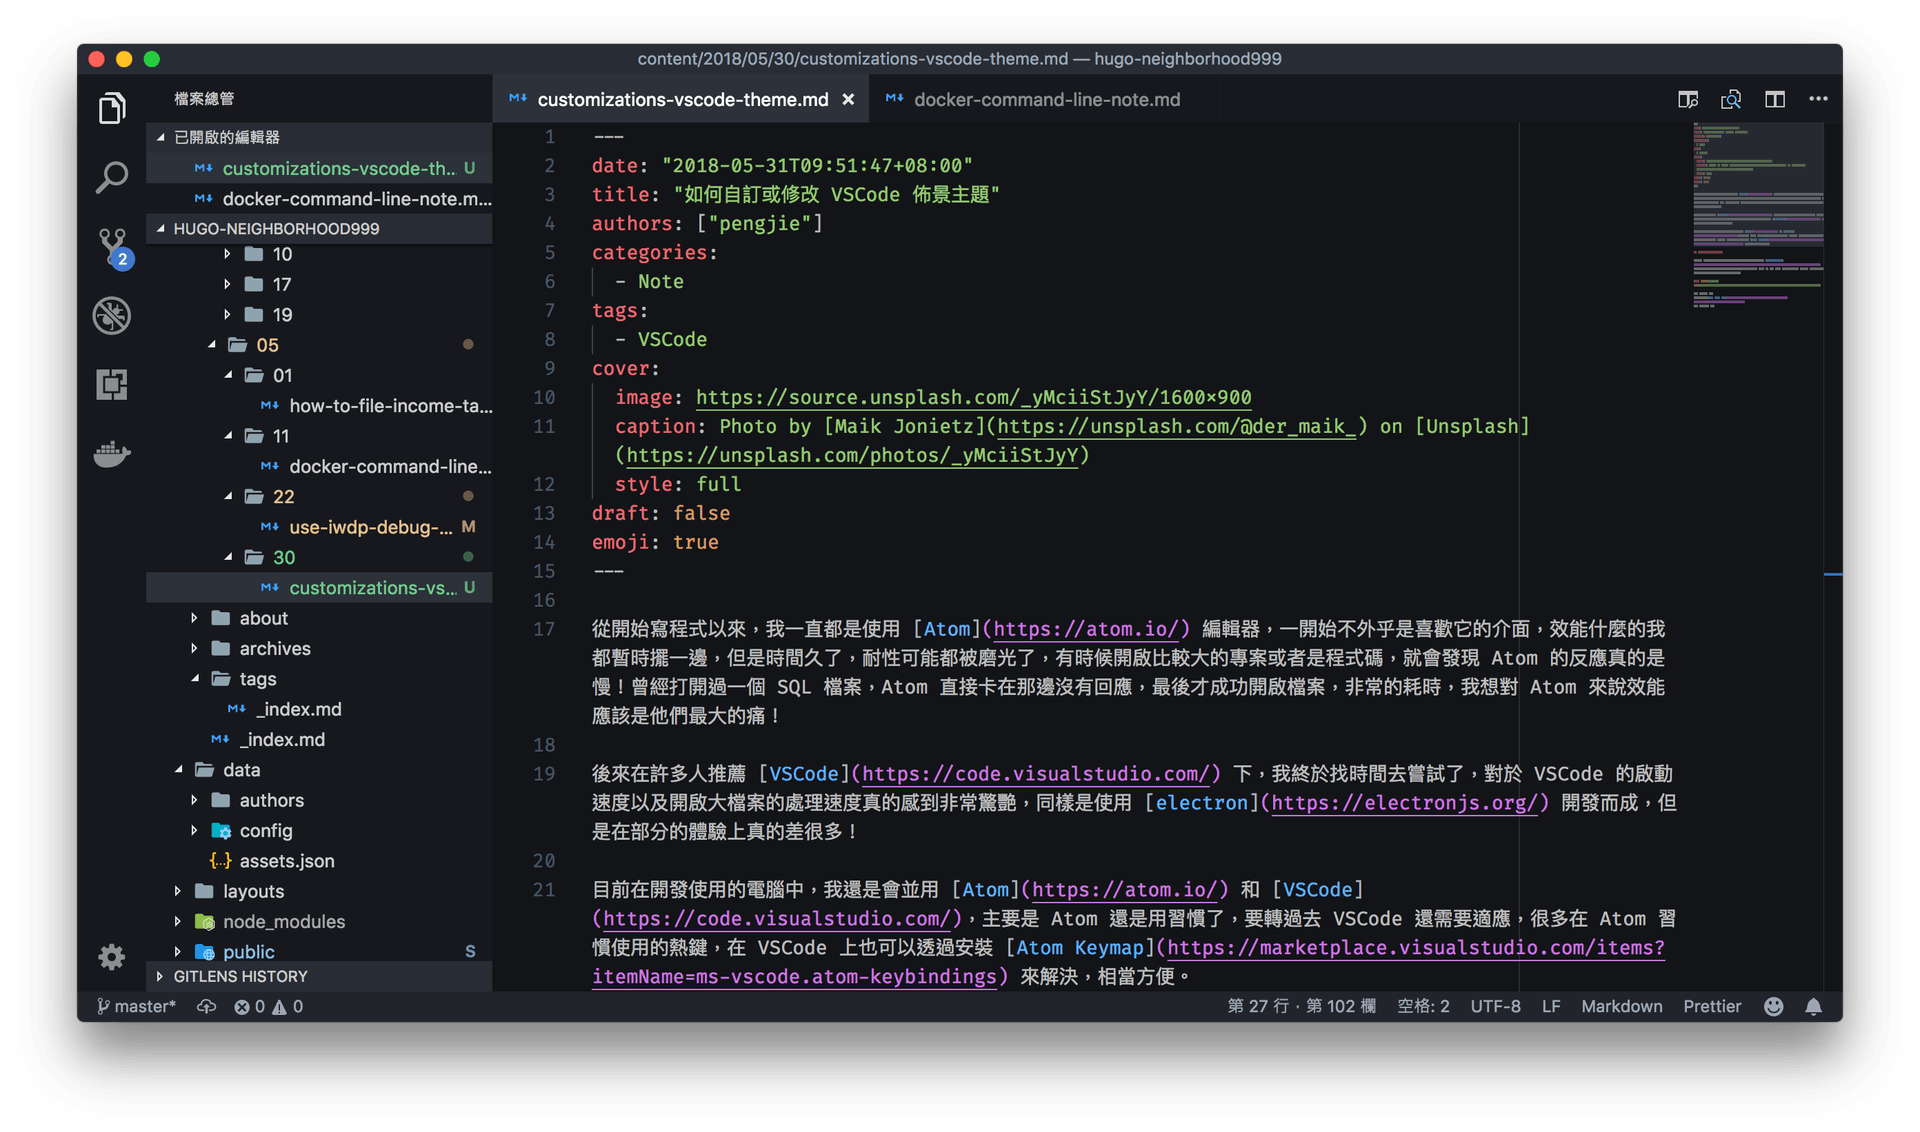The image size is (1920, 1132).
Task: Select customizations-vscode-th.. in open editors
Action: pyautogui.click(x=319, y=168)
